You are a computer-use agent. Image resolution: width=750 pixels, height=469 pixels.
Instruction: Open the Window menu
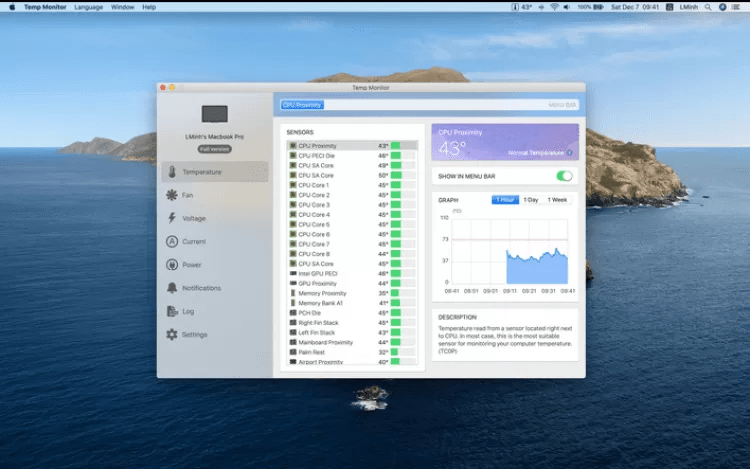point(123,7)
